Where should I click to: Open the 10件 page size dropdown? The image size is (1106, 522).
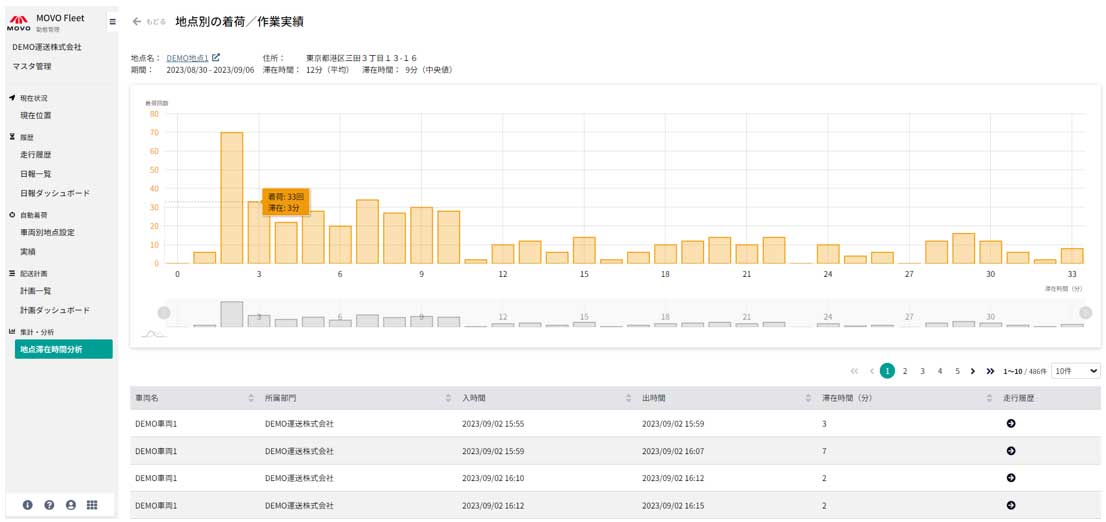pos(1076,371)
